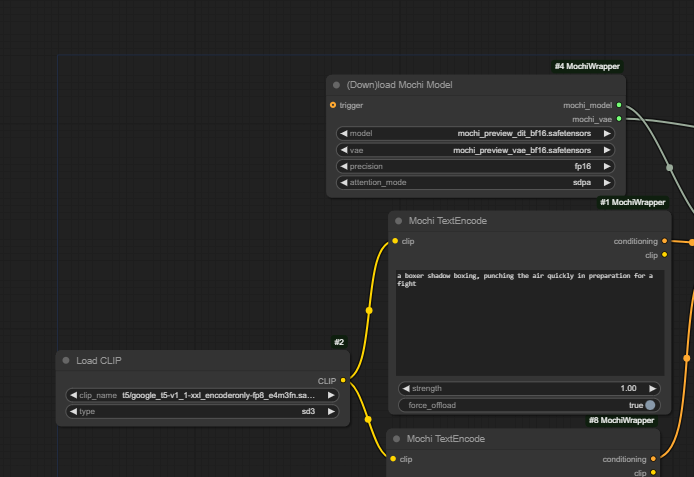Open the model dropdown mochi_preview_dit_bf16
The height and width of the screenshot is (477, 694).
(x=475, y=133)
